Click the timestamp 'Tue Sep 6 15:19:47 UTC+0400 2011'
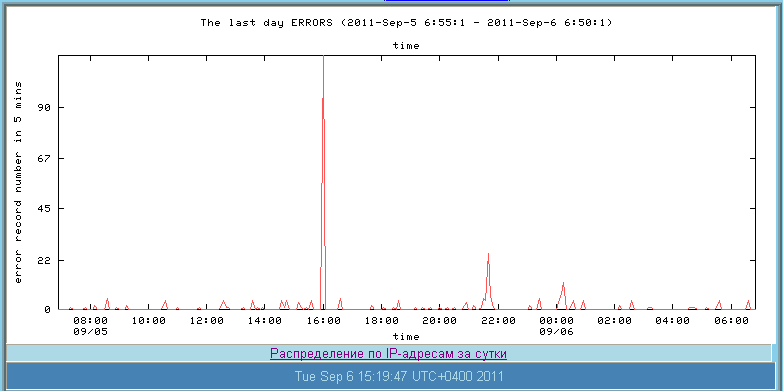783x391 pixels. click(399, 376)
